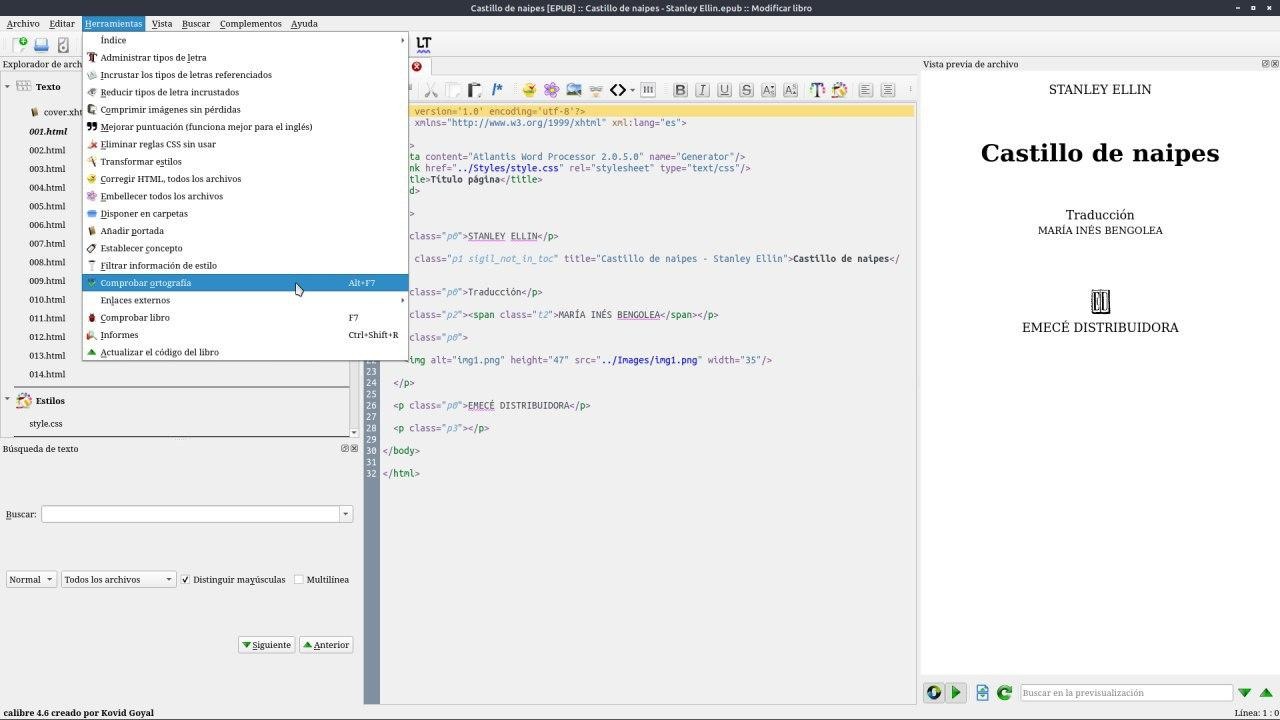Click the reload preview green arrow icon
Screen dimensions: 1280x720
pyautogui.click(x=1004, y=692)
